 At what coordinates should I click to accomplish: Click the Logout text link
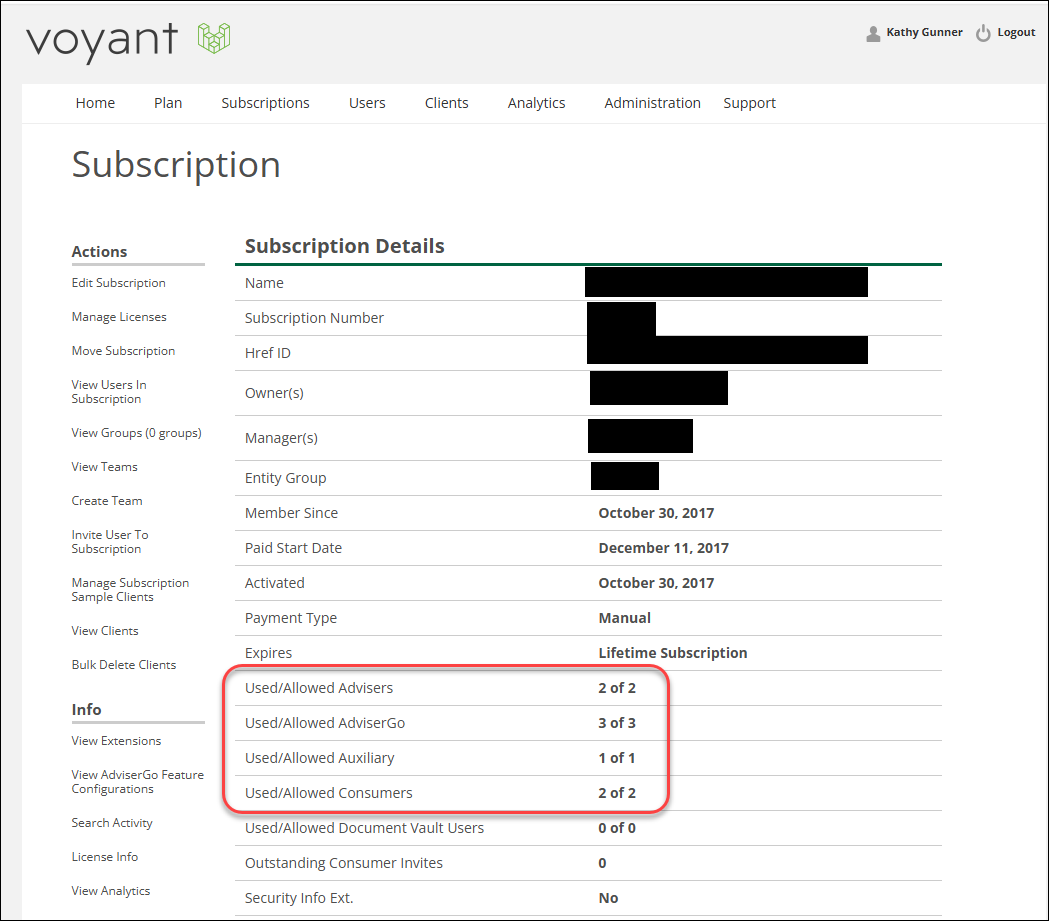[x=1016, y=32]
